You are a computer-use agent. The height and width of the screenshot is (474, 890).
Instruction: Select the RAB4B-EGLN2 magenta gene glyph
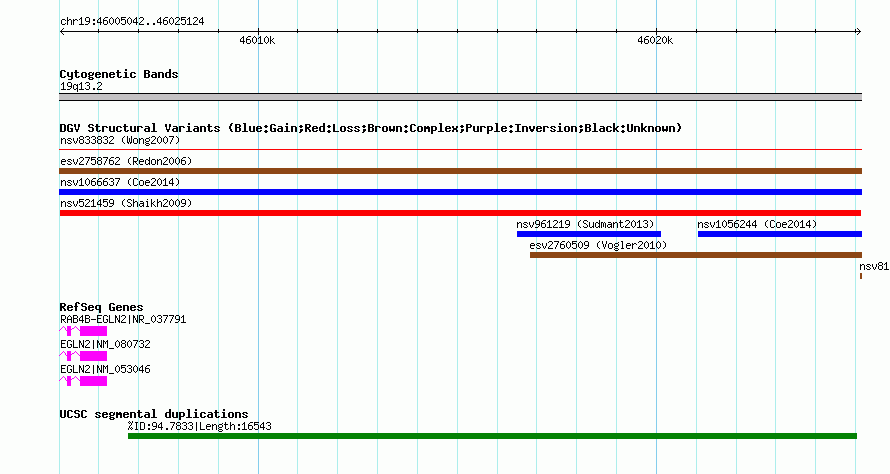[83, 331]
